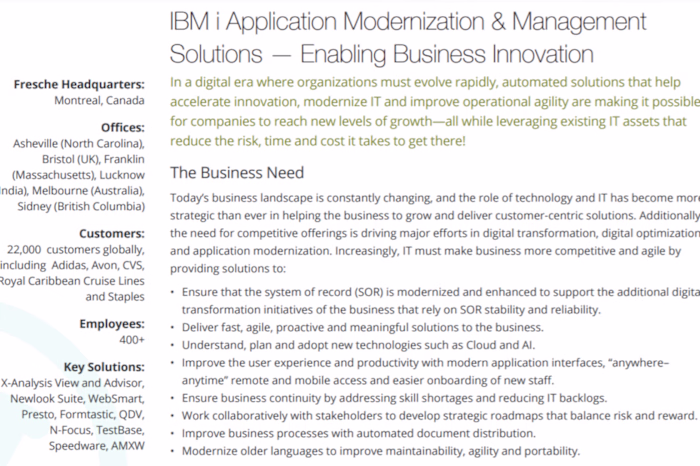Click the green line starting 'accelerate innovation, modernize IT'
Image resolution: width=700 pixels, height=466 pixels.
coord(435,102)
